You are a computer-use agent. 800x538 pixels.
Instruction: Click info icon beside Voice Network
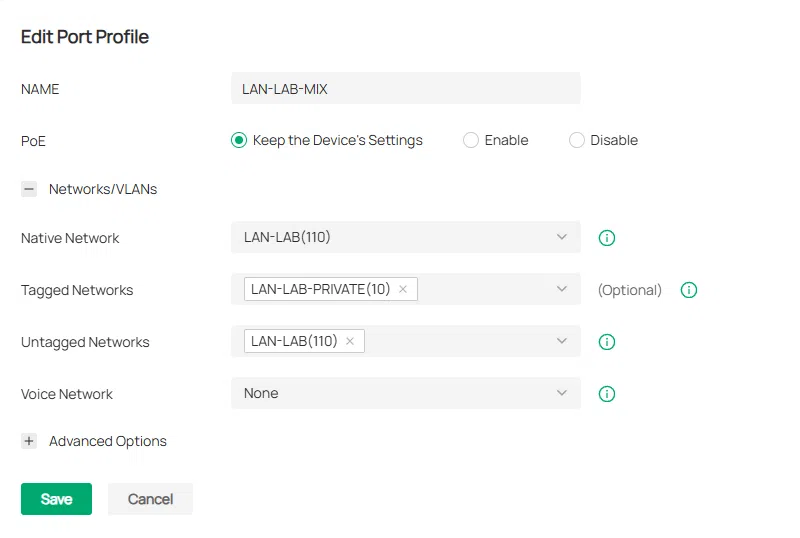606,394
